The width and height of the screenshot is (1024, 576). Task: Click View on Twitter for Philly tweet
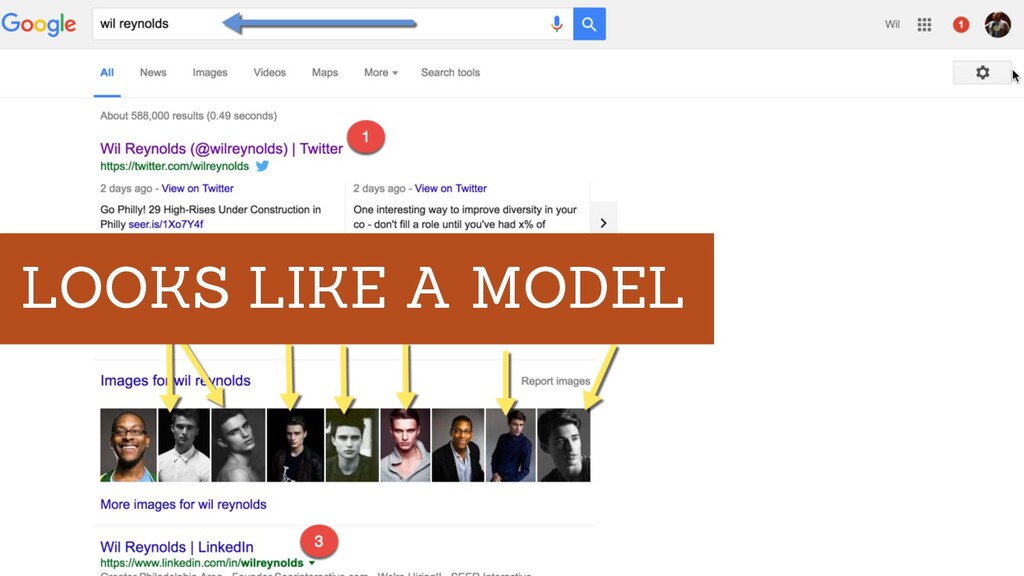(x=197, y=188)
